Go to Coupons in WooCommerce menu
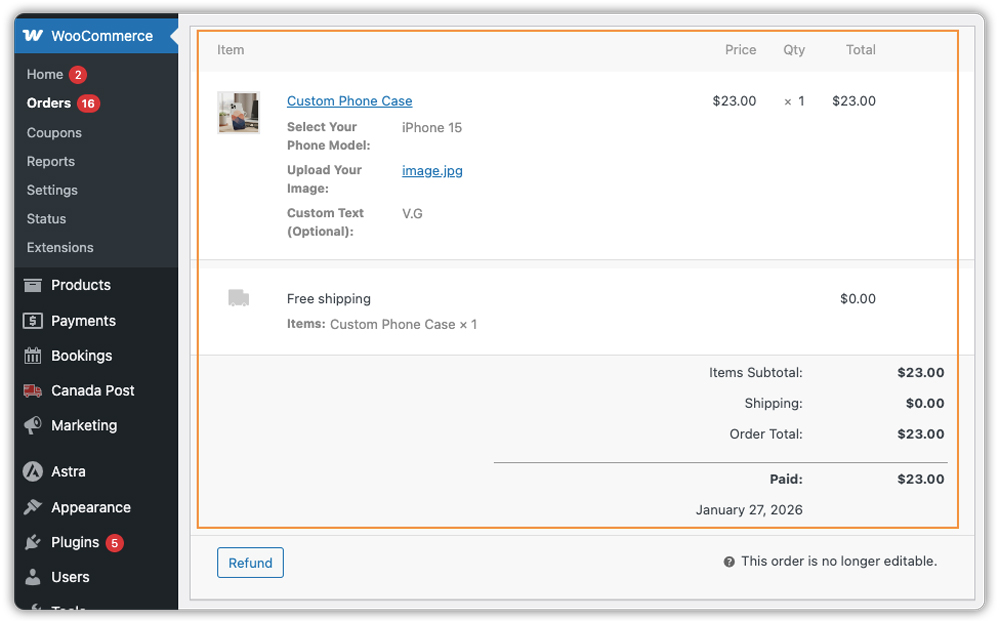This screenshot has height=621, width=1000. [x=54, y=133]
